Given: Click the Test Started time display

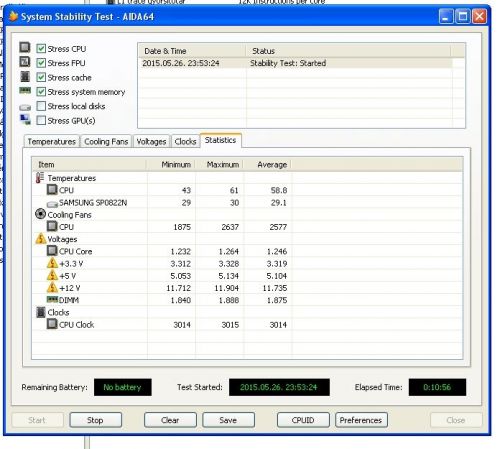Looking at the screenshot, I should [279, 387].
